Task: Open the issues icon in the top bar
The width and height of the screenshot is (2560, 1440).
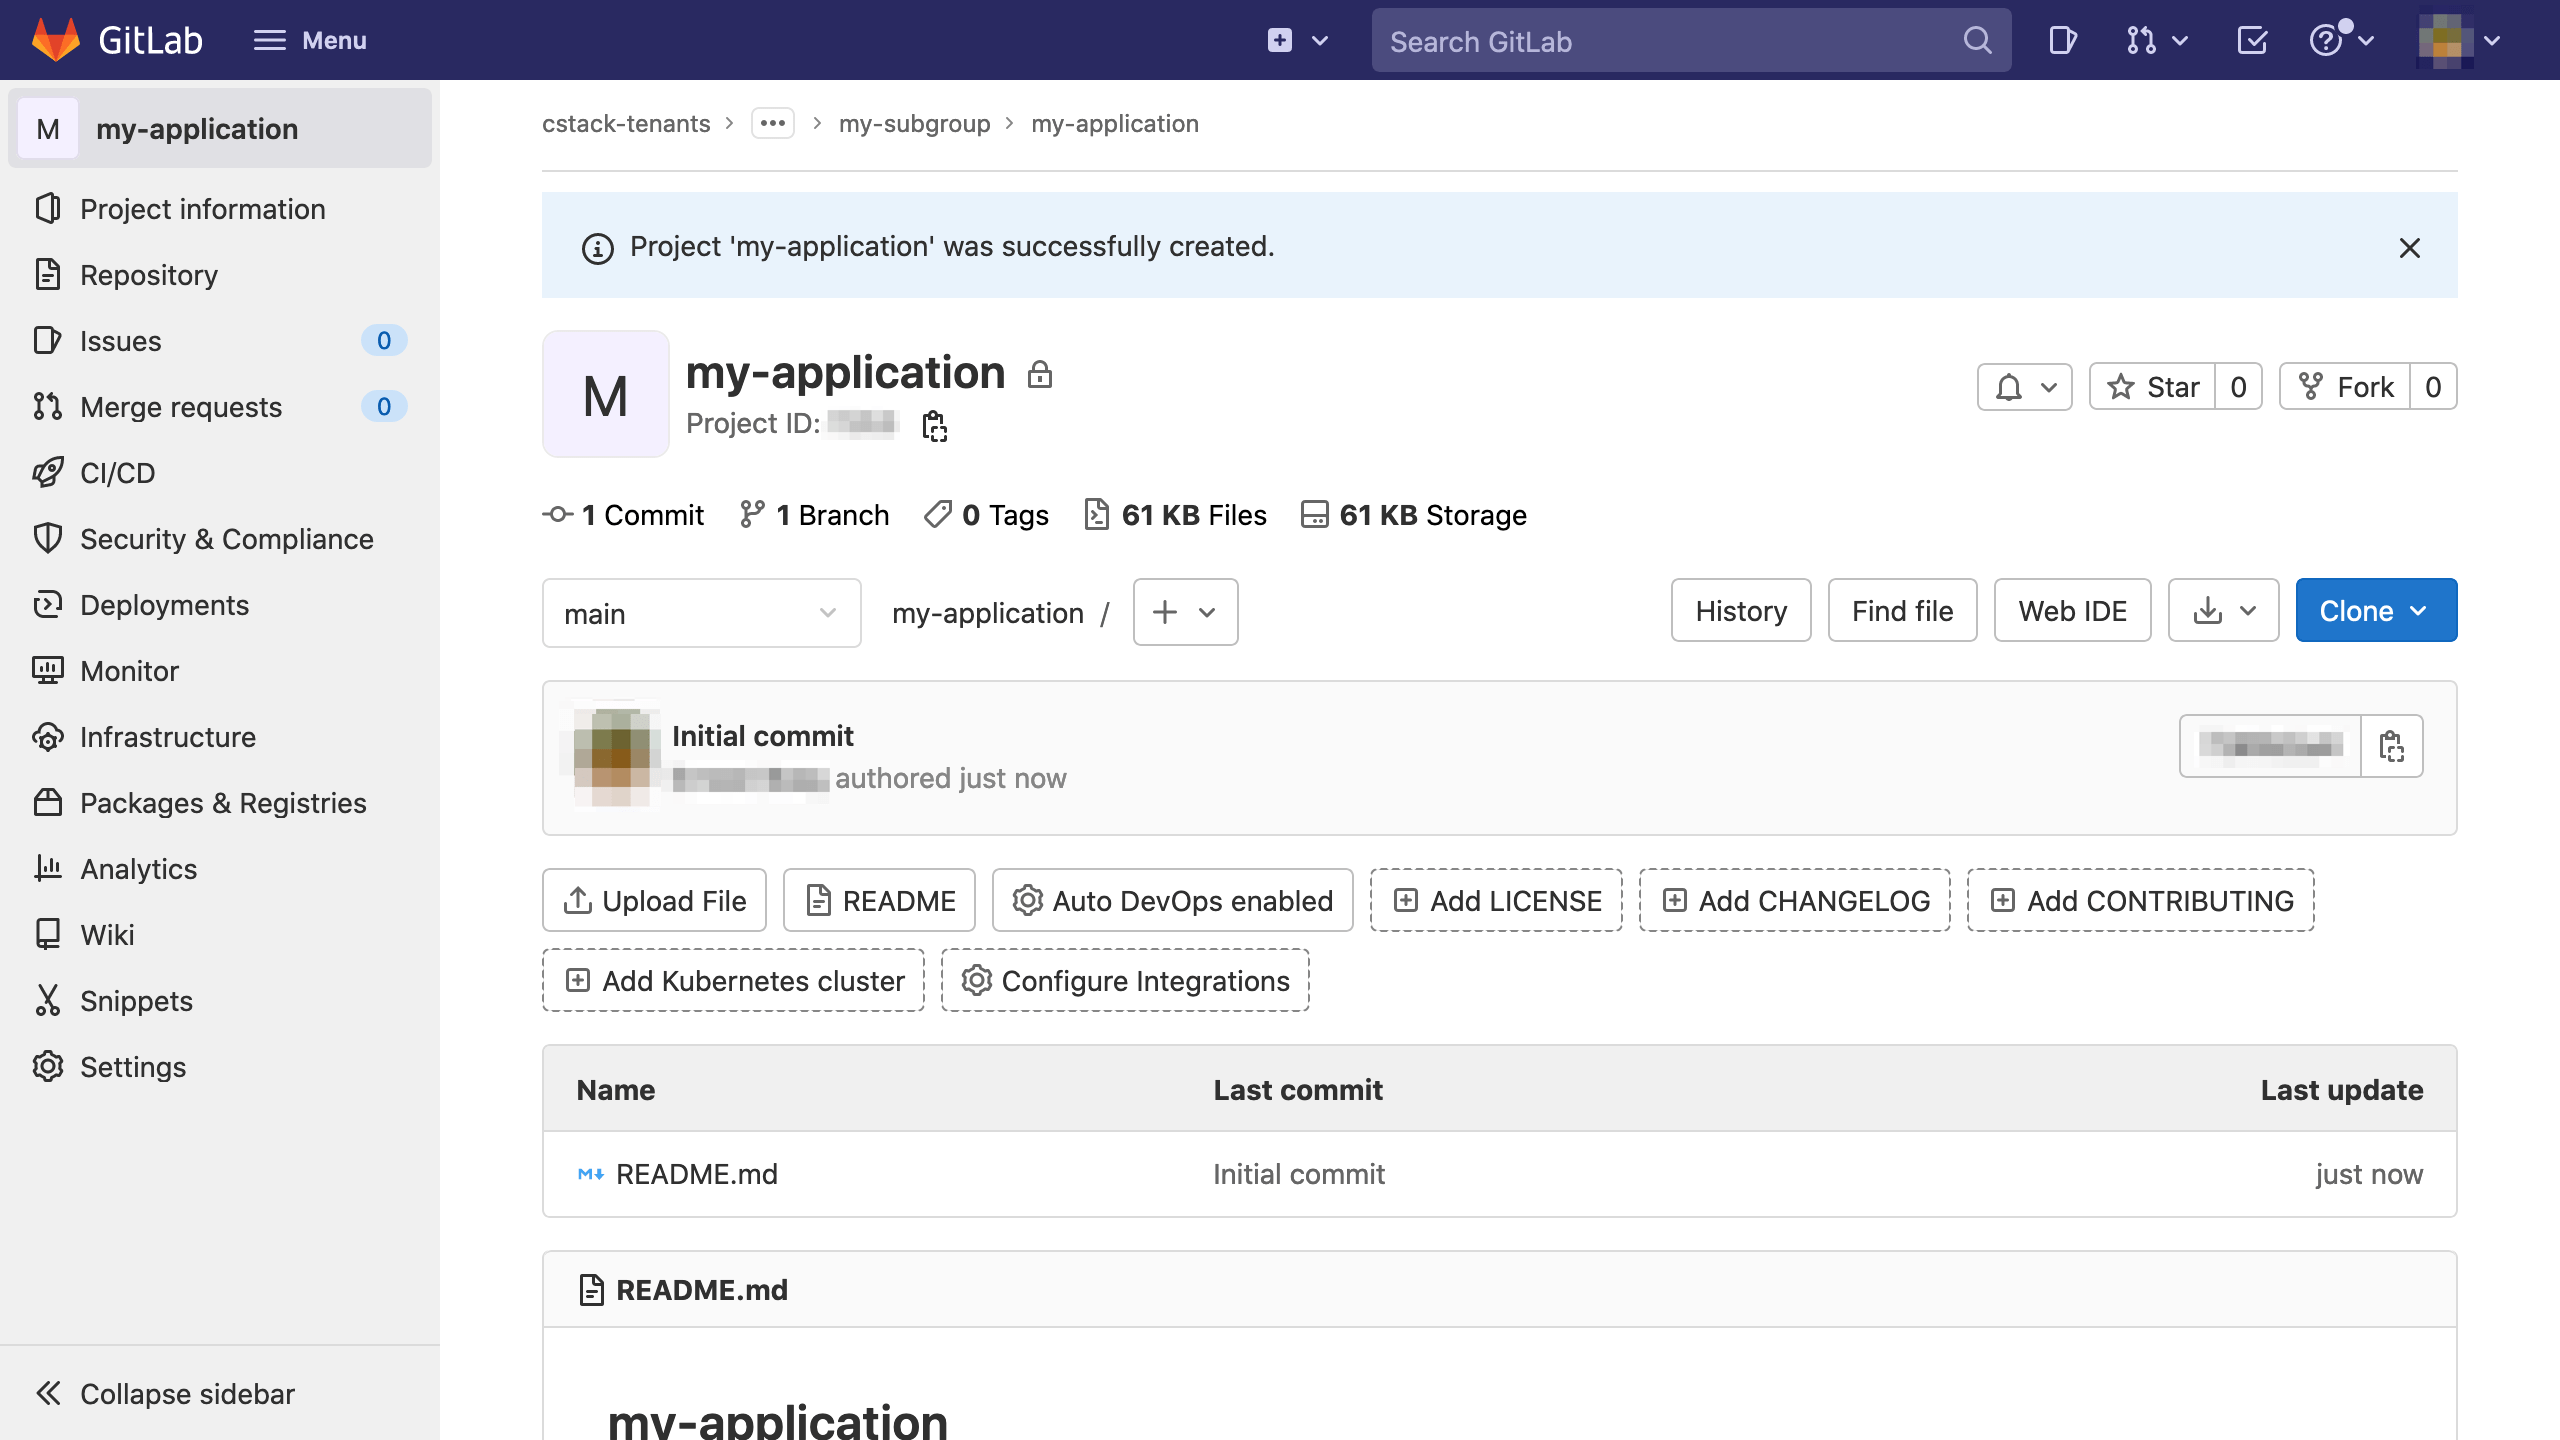Action: coord(2062,40)
